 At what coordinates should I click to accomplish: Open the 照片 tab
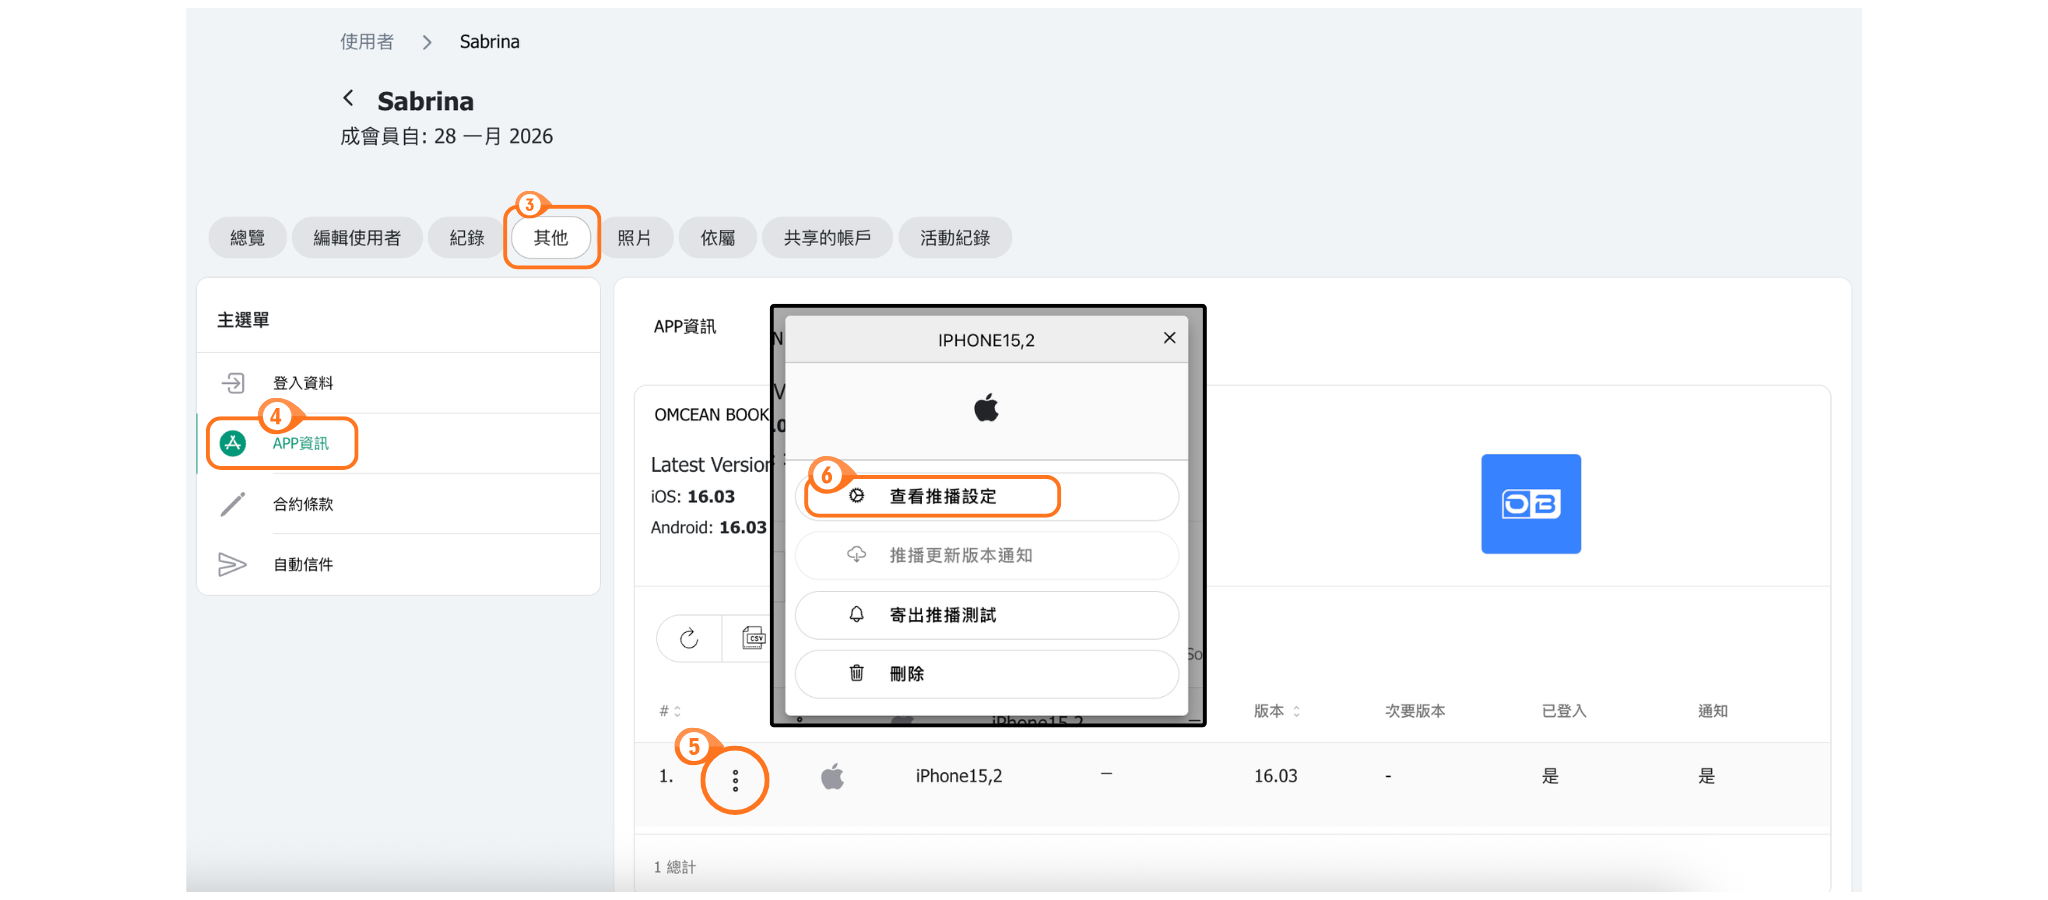(634, 238)
